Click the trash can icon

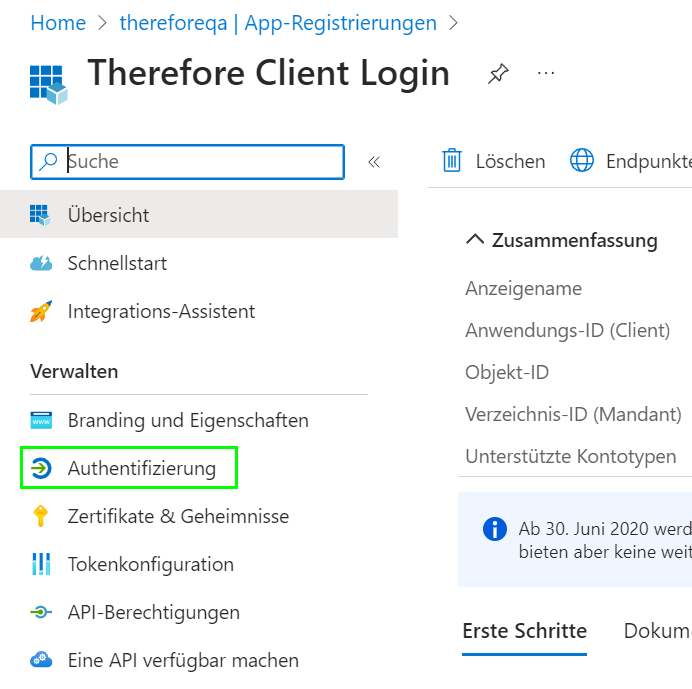tap(452, 160)
